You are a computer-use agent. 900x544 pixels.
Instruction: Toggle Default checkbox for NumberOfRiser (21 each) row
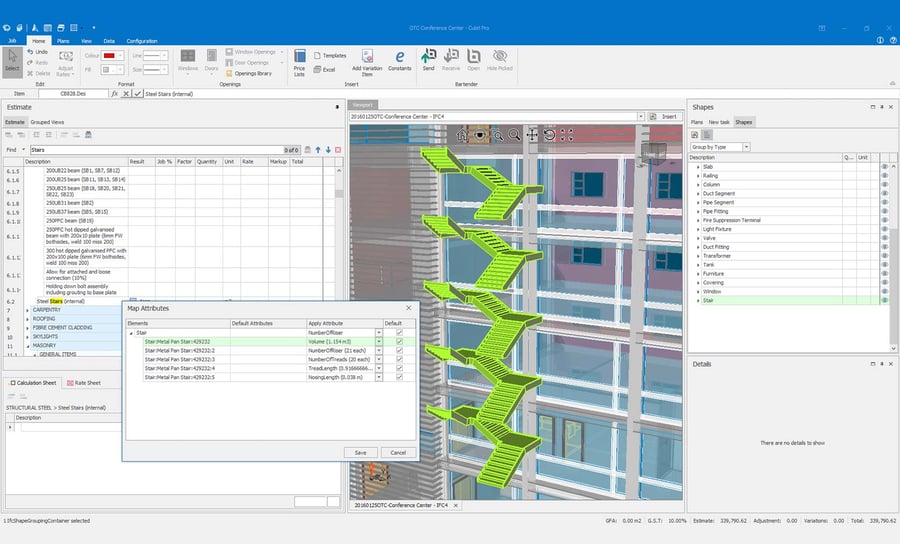[x=399, y=351]
